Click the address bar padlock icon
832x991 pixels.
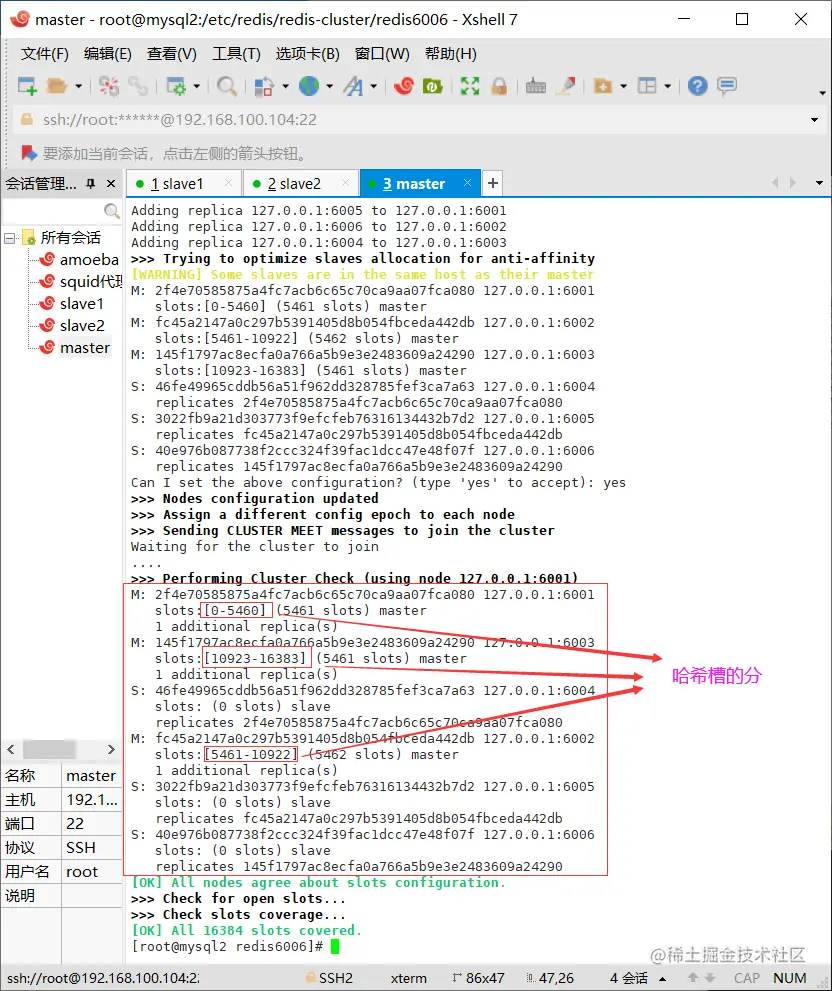[27, 119]
